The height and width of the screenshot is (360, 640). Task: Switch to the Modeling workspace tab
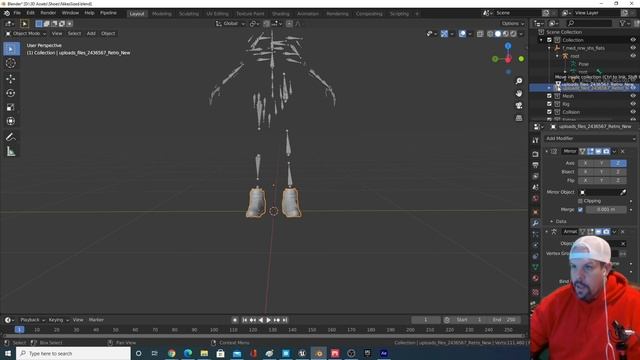(x=162, y=14)
